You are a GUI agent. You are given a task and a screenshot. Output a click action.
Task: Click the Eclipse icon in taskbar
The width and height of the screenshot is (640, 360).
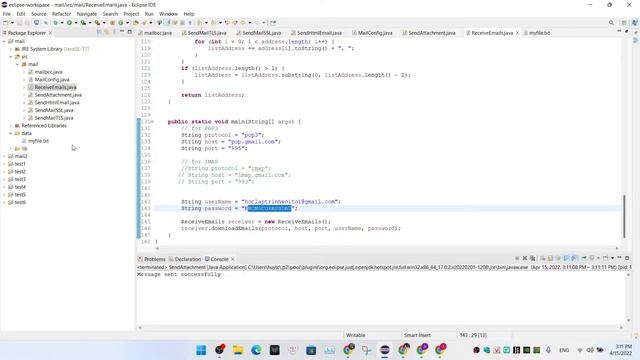[385, 350]
